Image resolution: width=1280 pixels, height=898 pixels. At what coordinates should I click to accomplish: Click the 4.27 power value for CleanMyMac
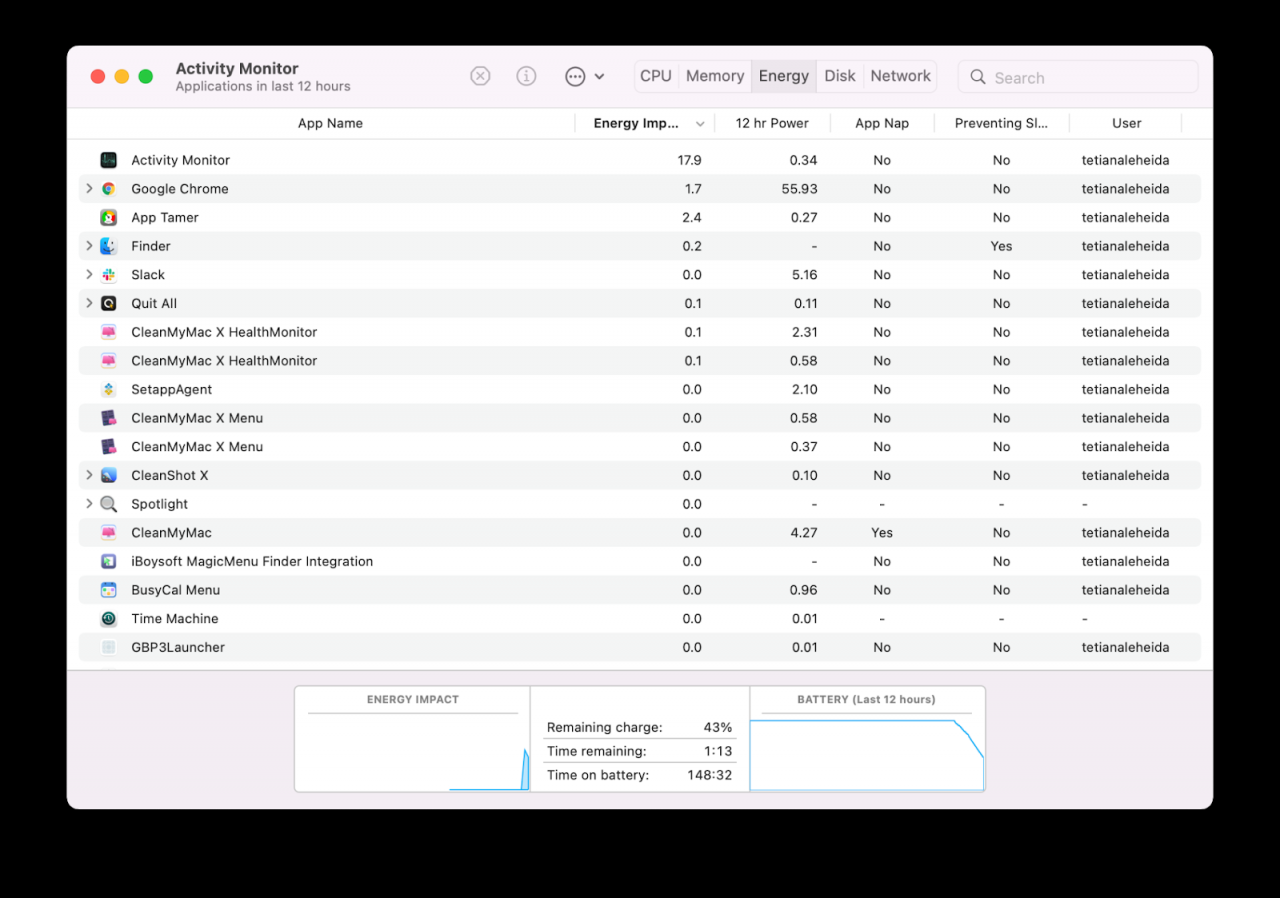[805, 533]
